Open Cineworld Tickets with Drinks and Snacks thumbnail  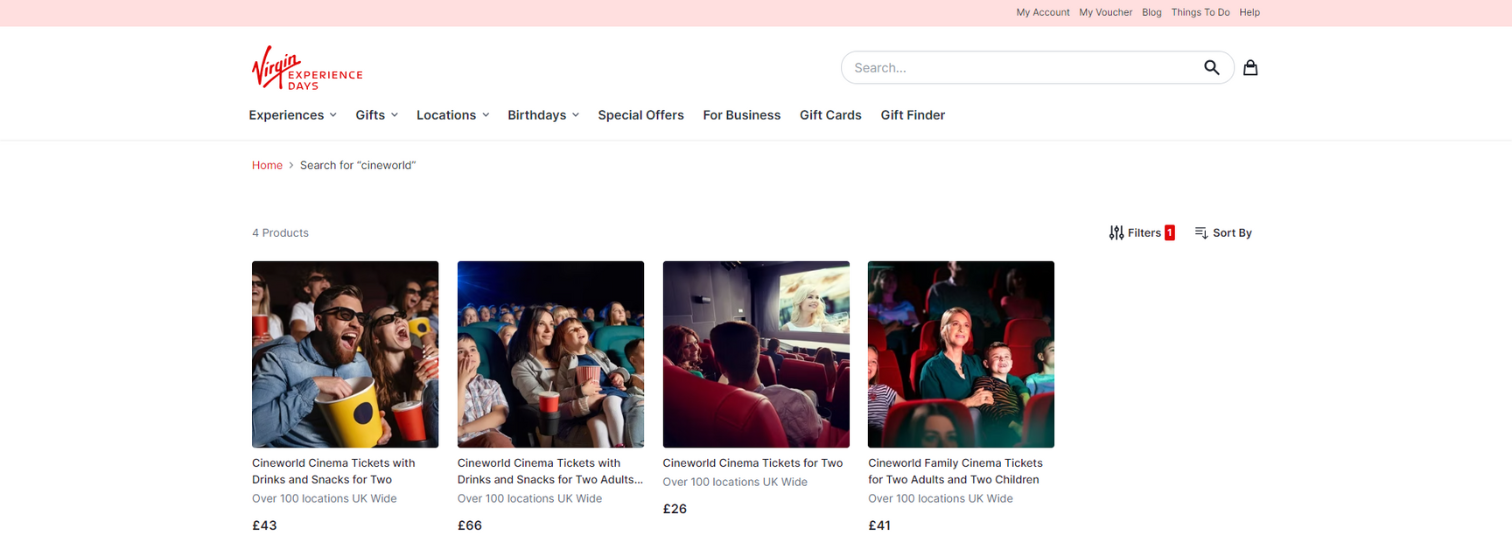[x=345, y=354]
